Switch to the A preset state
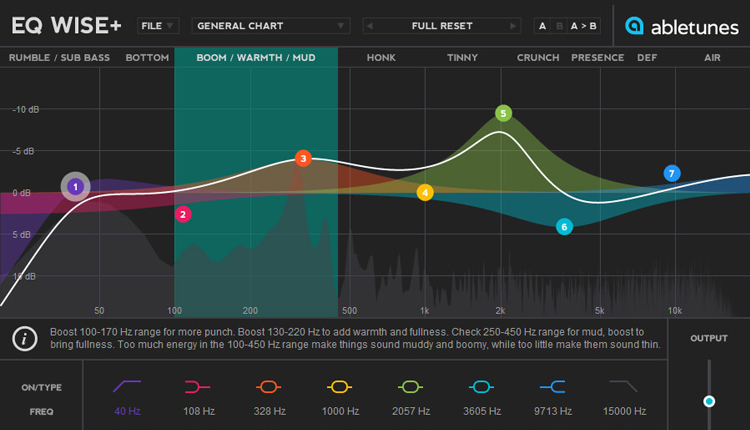 pos(542,26)
